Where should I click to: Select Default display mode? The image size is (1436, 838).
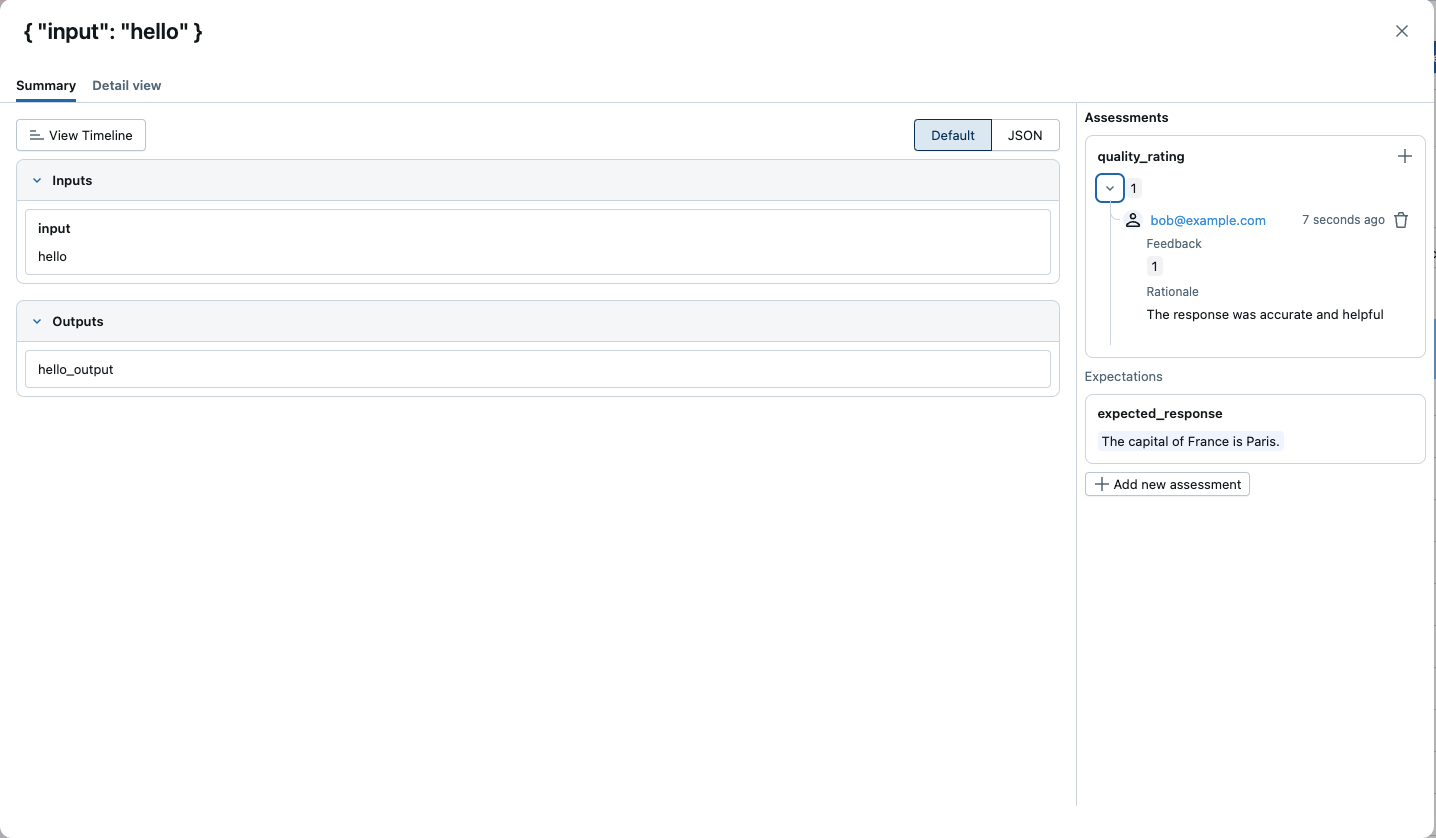952,135
